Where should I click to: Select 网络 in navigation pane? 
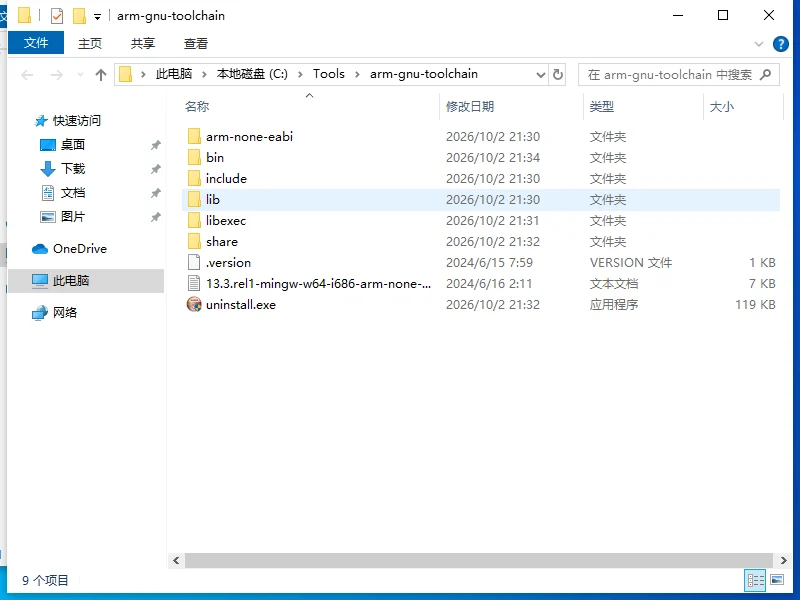[x=64, y=312]
